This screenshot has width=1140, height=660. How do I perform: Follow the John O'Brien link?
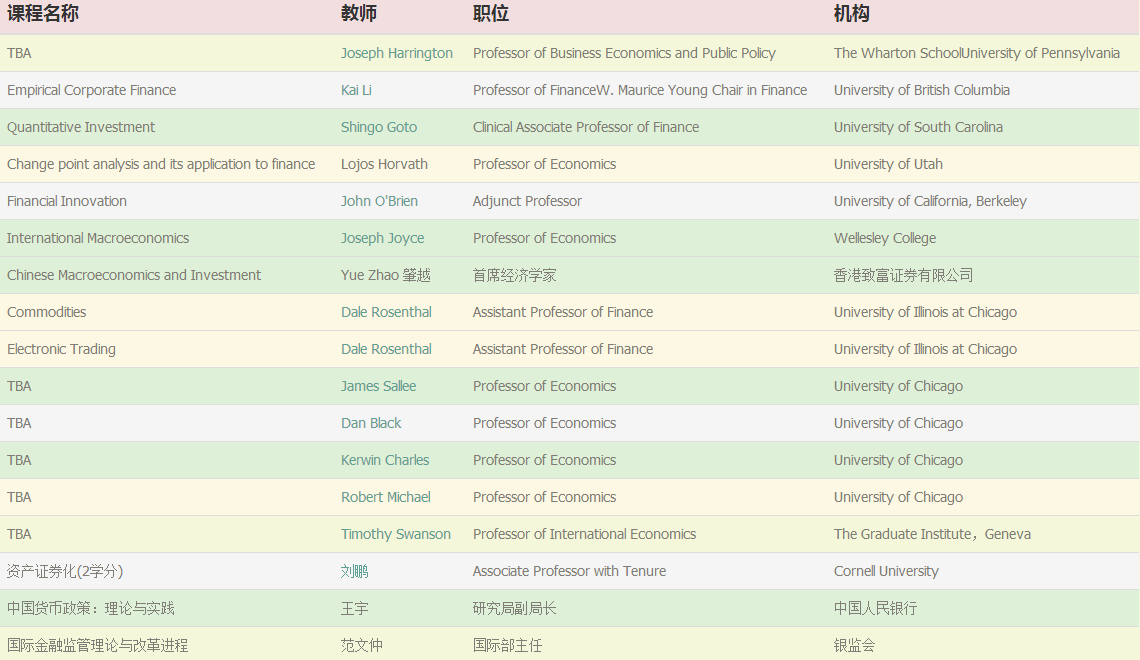(x=379, y=201)
